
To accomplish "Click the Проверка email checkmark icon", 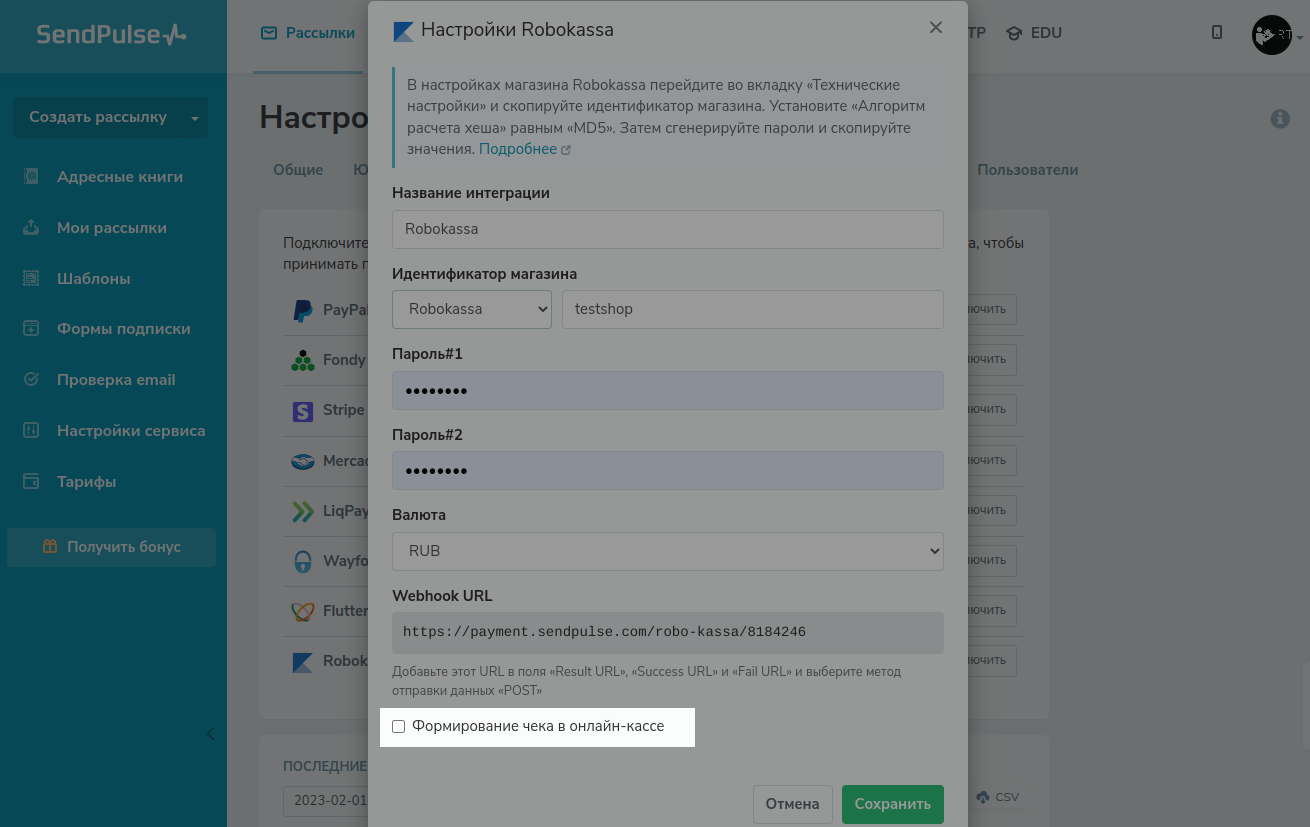I will coord(31,379).
